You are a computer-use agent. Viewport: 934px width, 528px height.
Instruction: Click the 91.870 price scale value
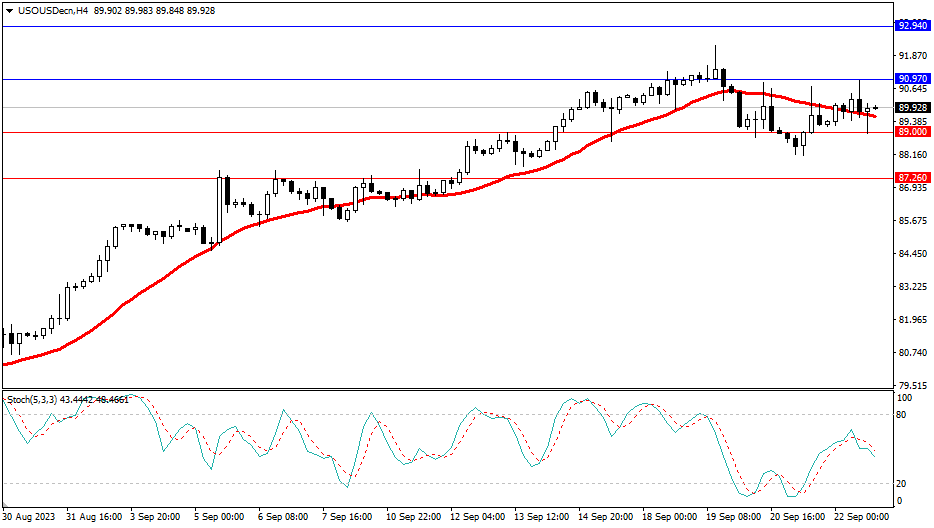911,56
